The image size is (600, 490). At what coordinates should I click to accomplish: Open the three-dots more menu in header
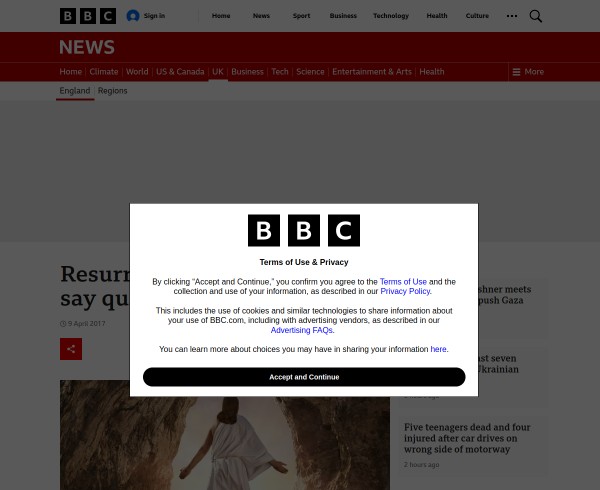[x=512, y=16]
